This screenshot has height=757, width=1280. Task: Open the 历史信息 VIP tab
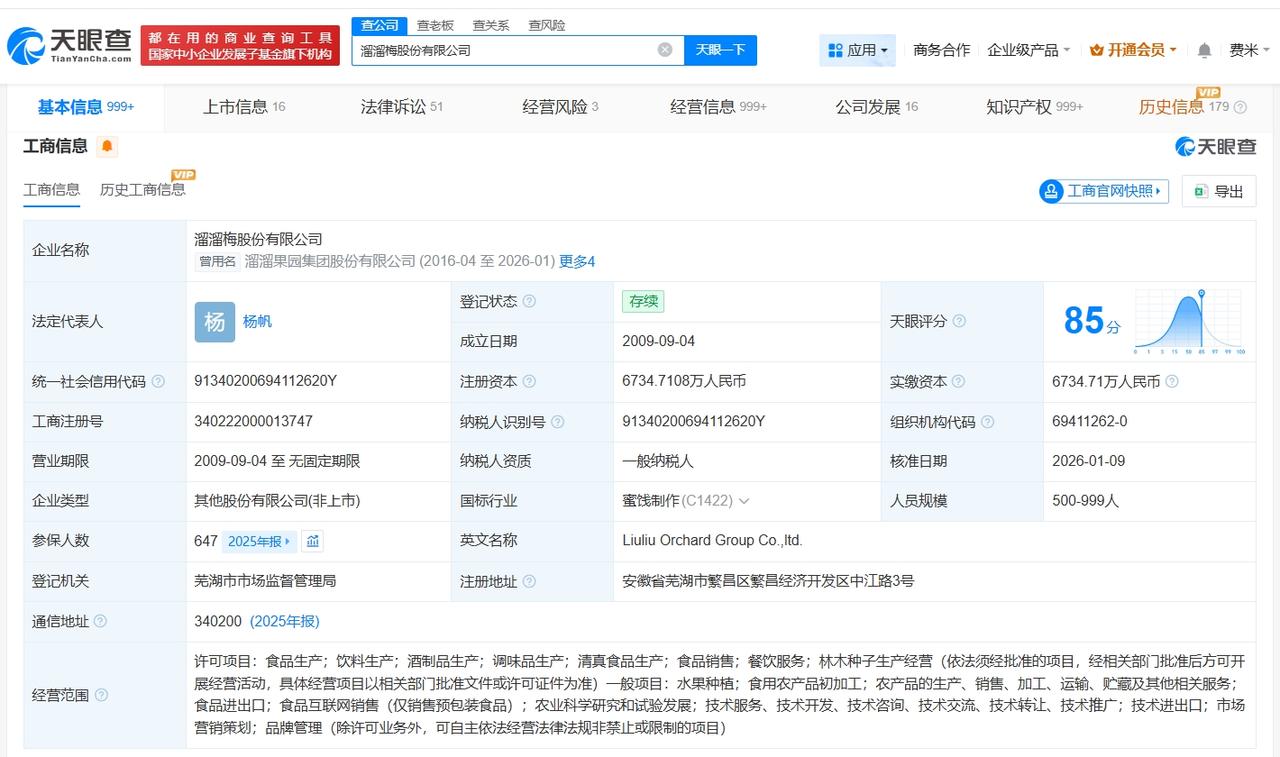pyautogui.click(x=1184, y=107)
